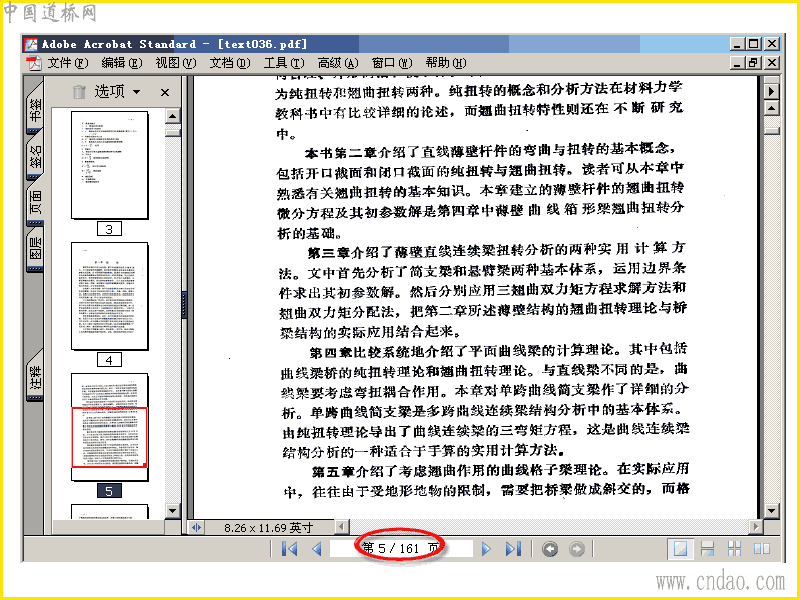Click the document scrollbar up arrow
800x600 pixels.
771,109
